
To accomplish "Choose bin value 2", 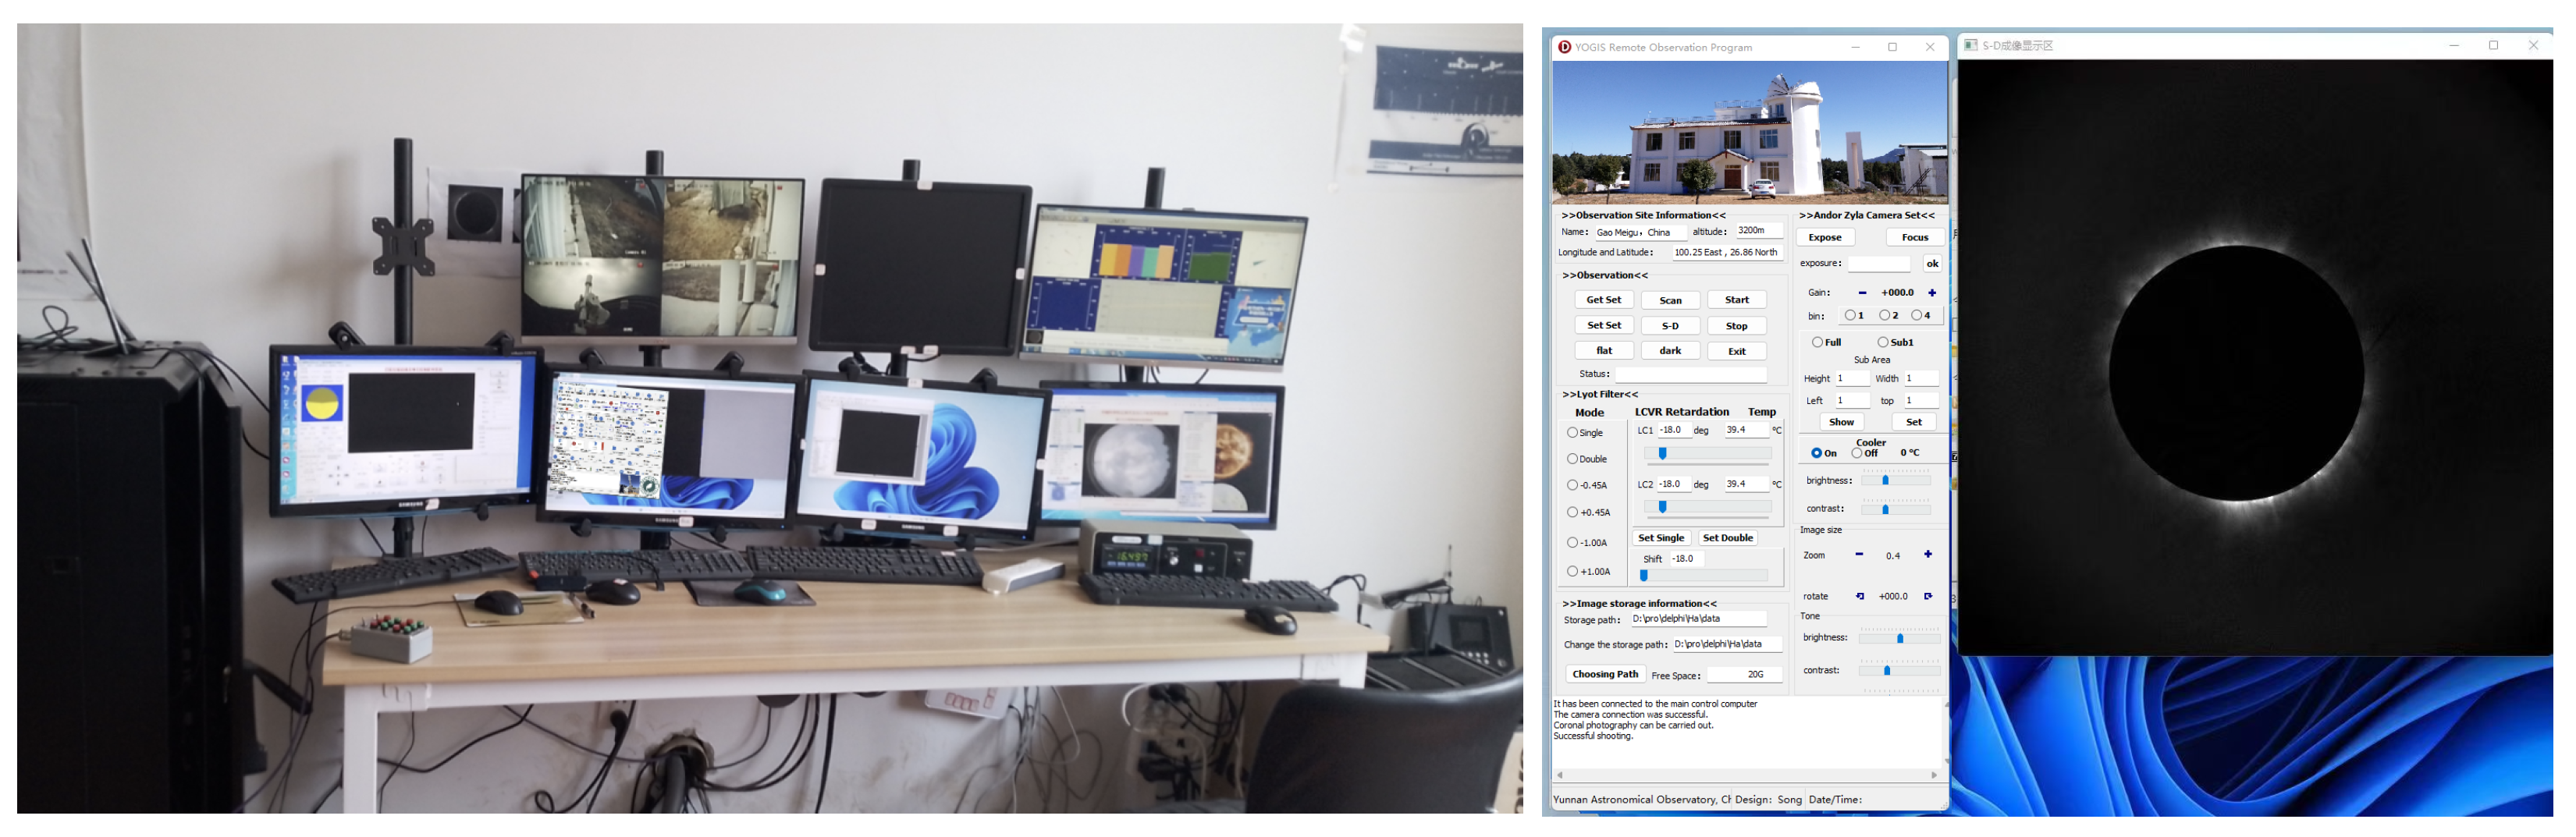I will click(x=1884, y=316).
